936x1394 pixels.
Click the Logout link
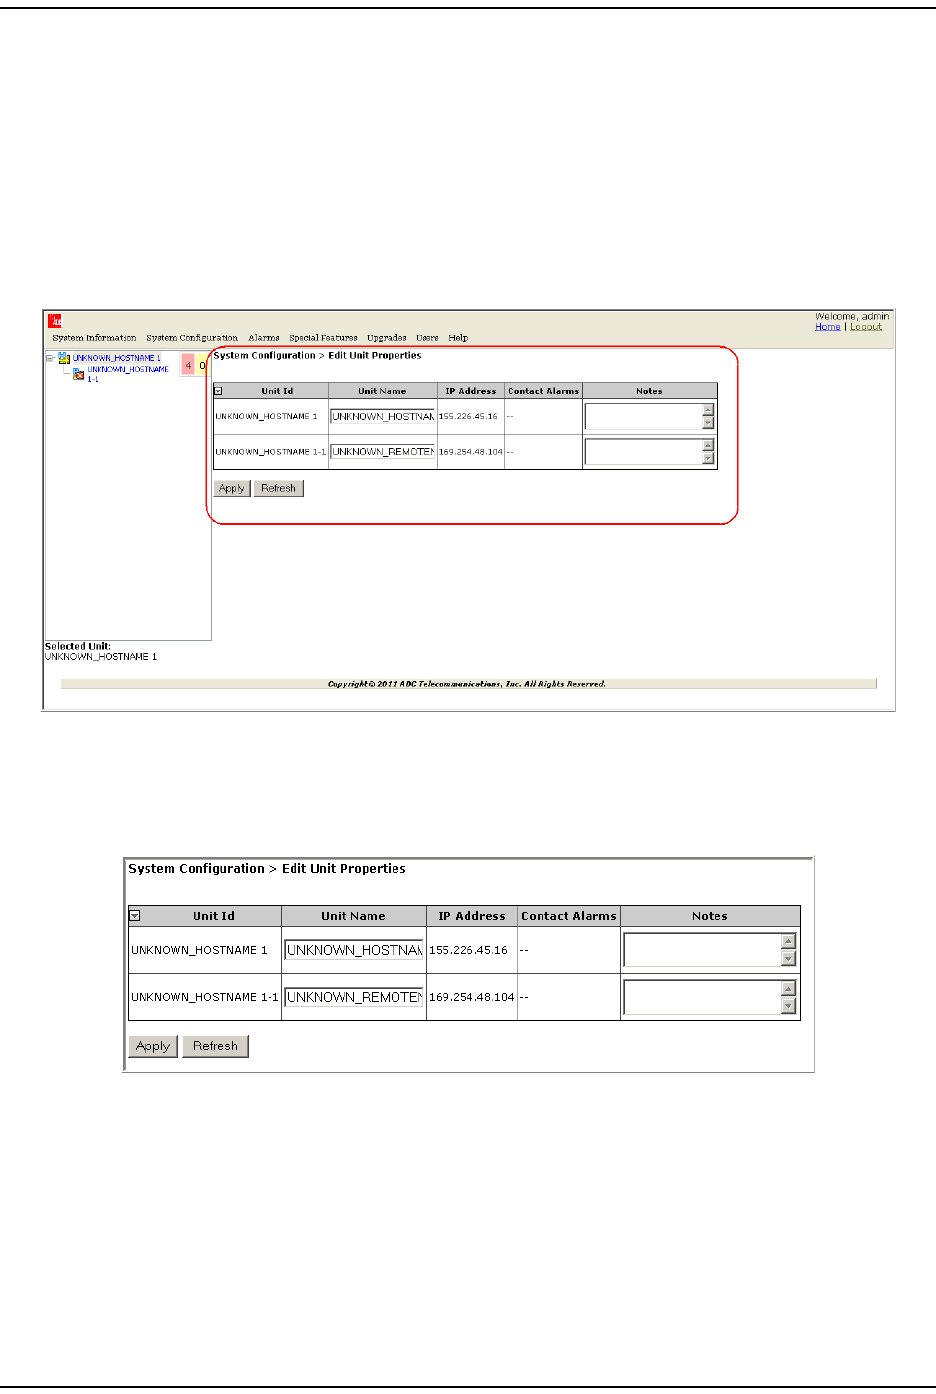pyautogui.click(x=866, y=327)
